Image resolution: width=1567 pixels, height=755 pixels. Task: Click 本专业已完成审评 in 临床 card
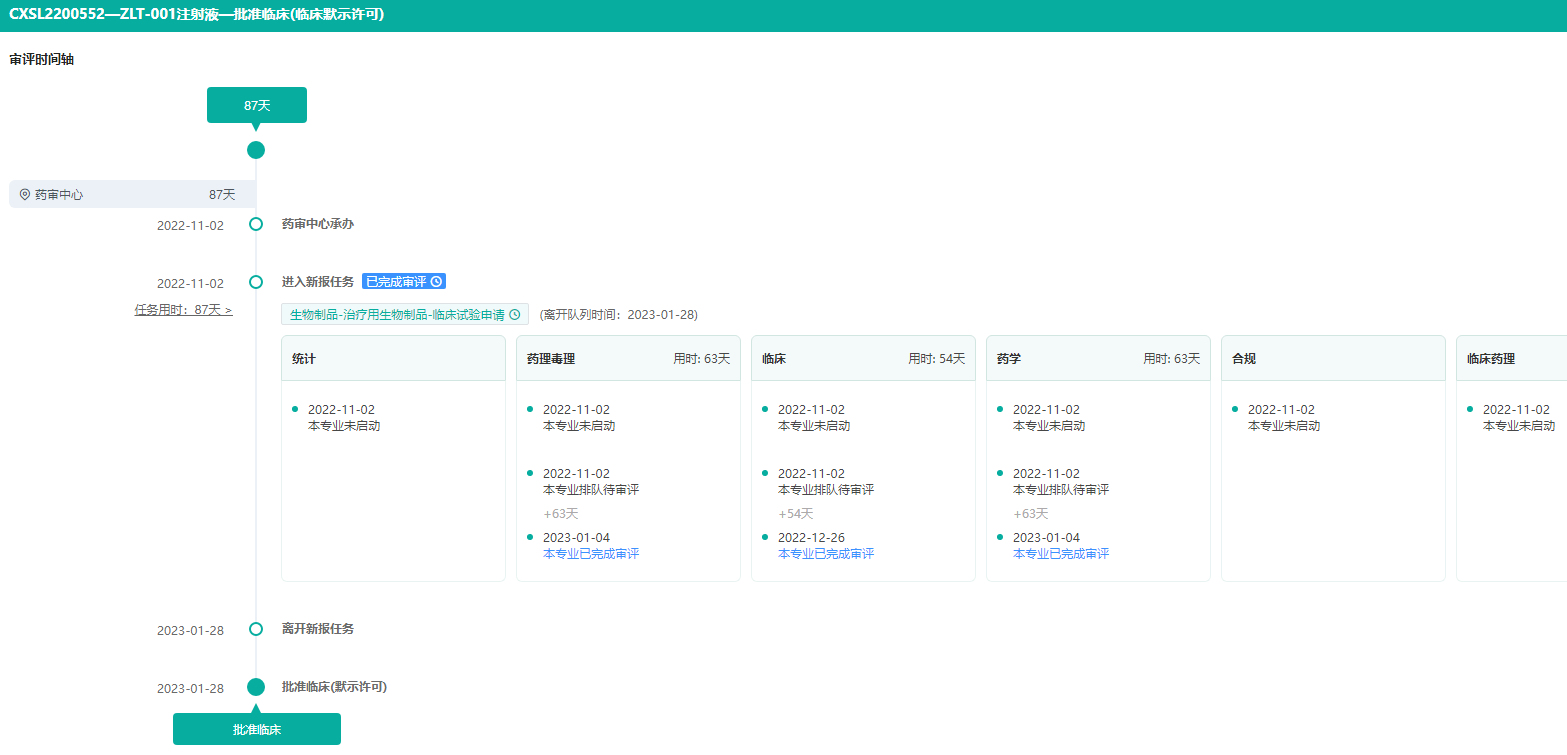coord(826,554)
